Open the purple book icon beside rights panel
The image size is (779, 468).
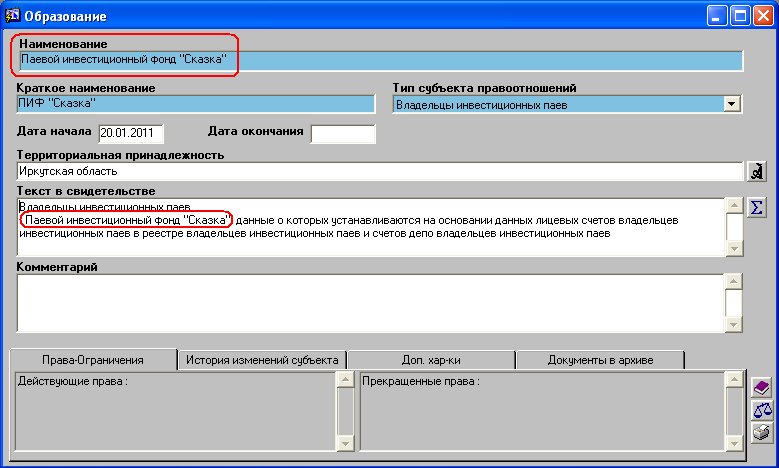[762, 387]
